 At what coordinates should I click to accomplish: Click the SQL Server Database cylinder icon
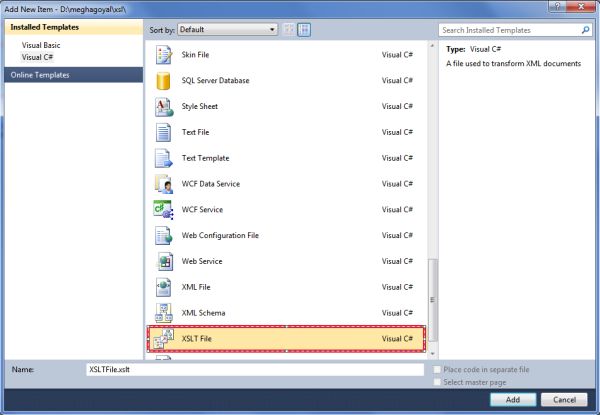(163, 81)
